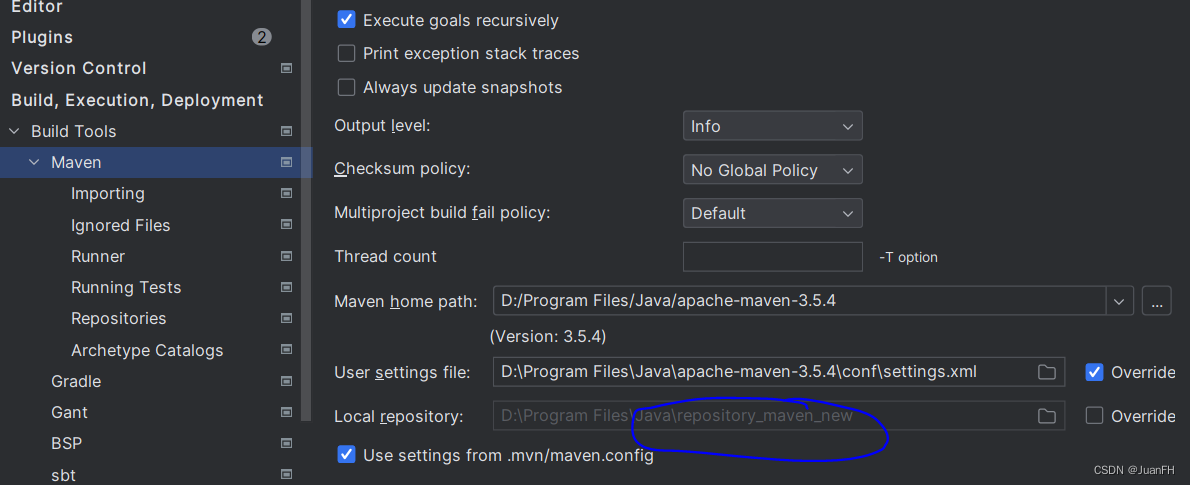This screenshot has width=1190, height=485.
Task: Open Gant settings page
Action: 69,412
